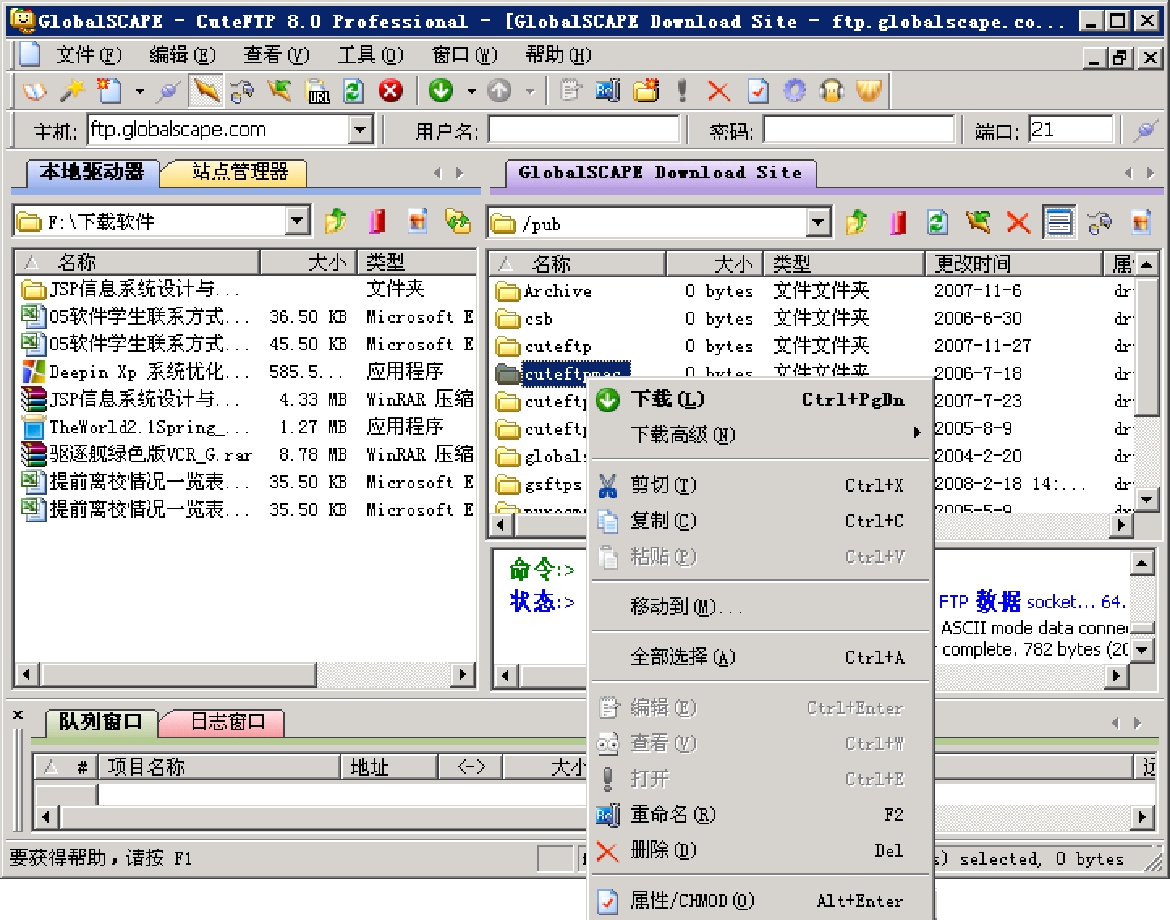Click the red Stop button in main toolbar
The height and width of the screenshot is (920, 1170).
point(390,92)
